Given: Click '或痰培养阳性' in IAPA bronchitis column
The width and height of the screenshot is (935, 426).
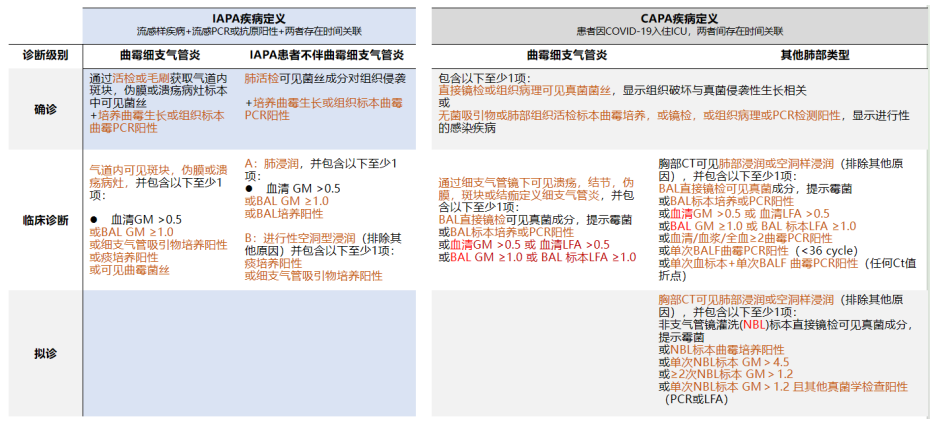Looking at the screenshot, I should click(124, 257).
